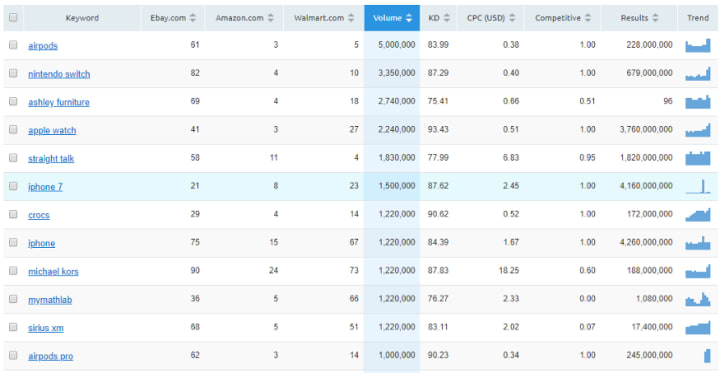This screenshot has width=720, height=373.
Task: Click the 3,760,000,000 results value
Action: 646,130
